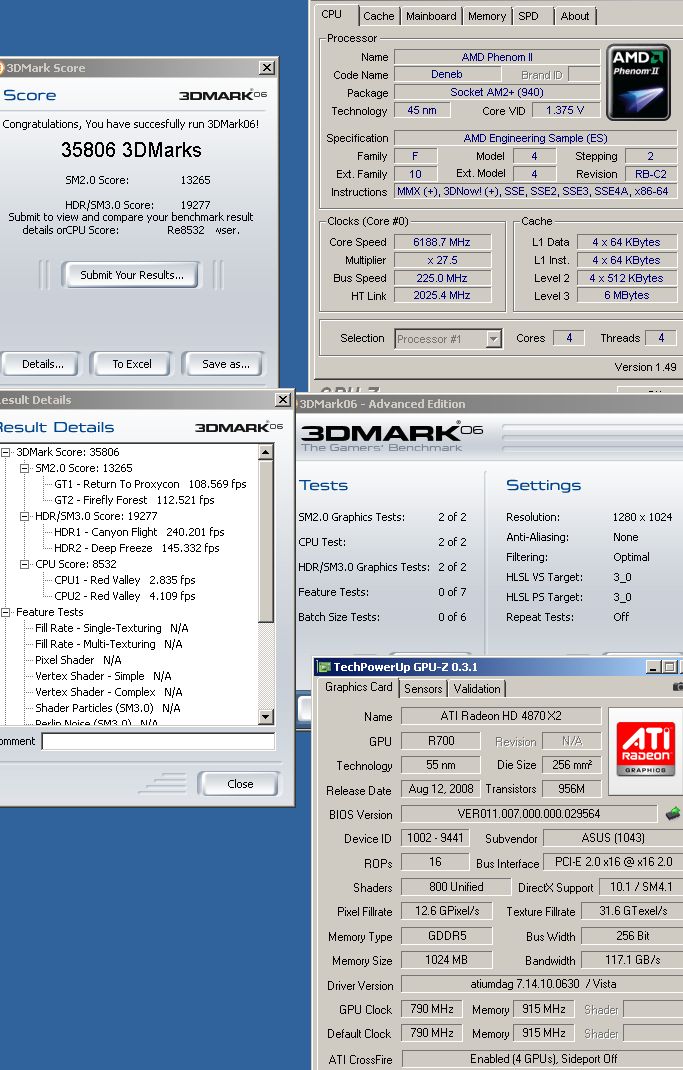Click the Comment text field
This screenshot has width=683, height=1070.
point(158,741)
